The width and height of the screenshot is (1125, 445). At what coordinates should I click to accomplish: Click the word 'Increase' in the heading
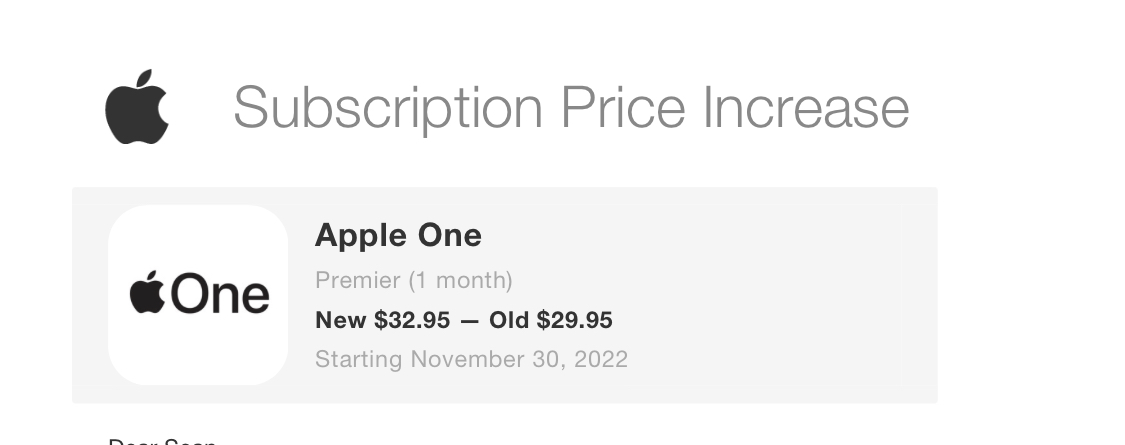click(x=806, y=107)
